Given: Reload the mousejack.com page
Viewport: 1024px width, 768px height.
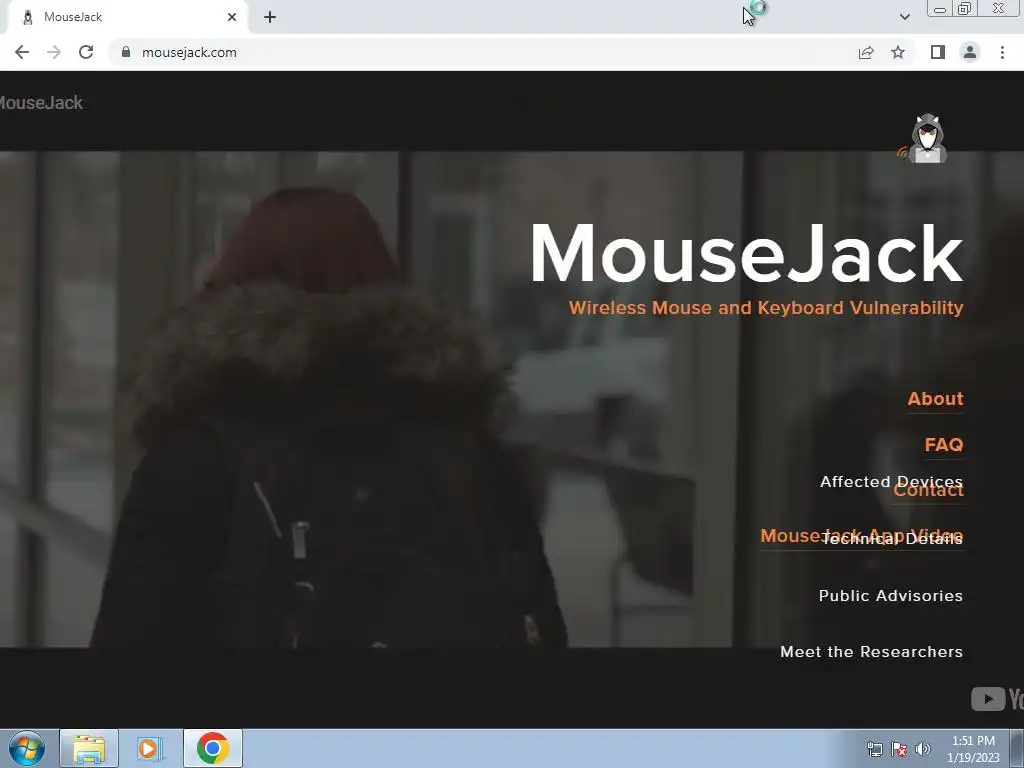Looking at the screenshot, I should pos(86,52).
